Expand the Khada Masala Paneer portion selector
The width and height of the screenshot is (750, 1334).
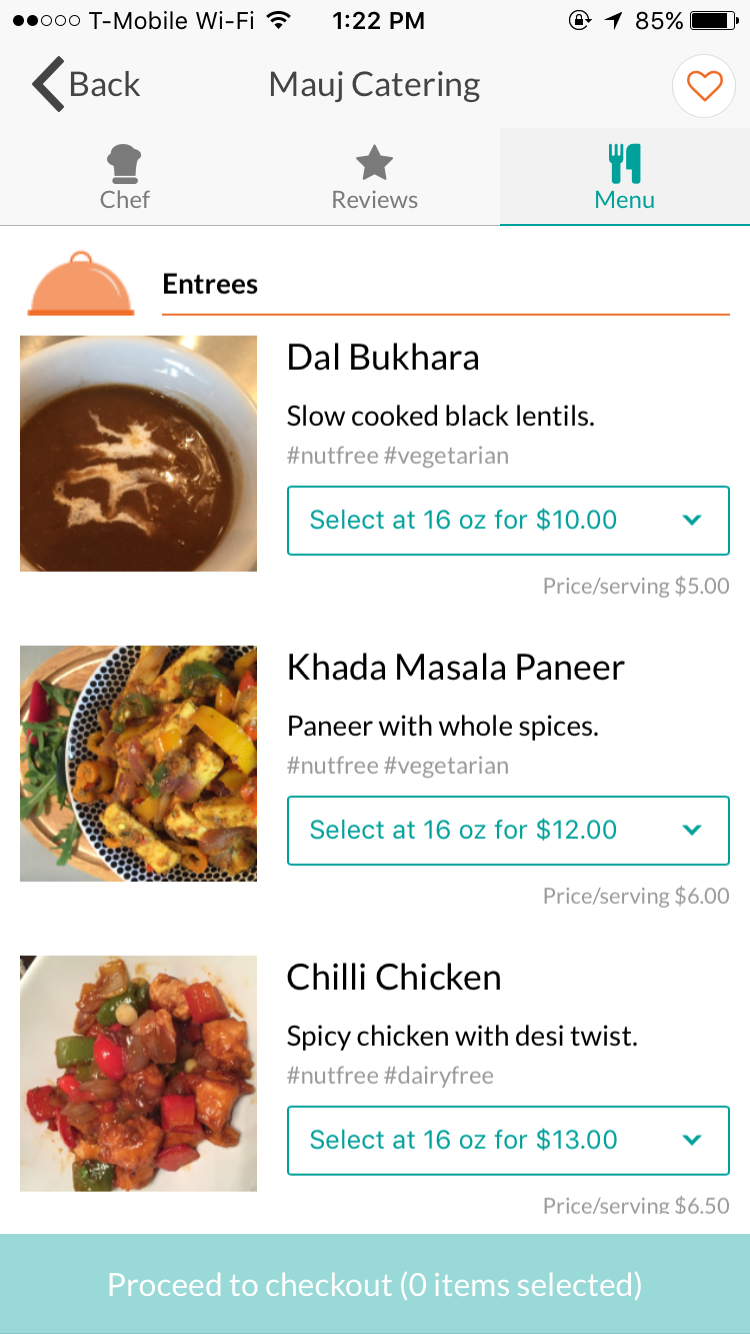508,830
